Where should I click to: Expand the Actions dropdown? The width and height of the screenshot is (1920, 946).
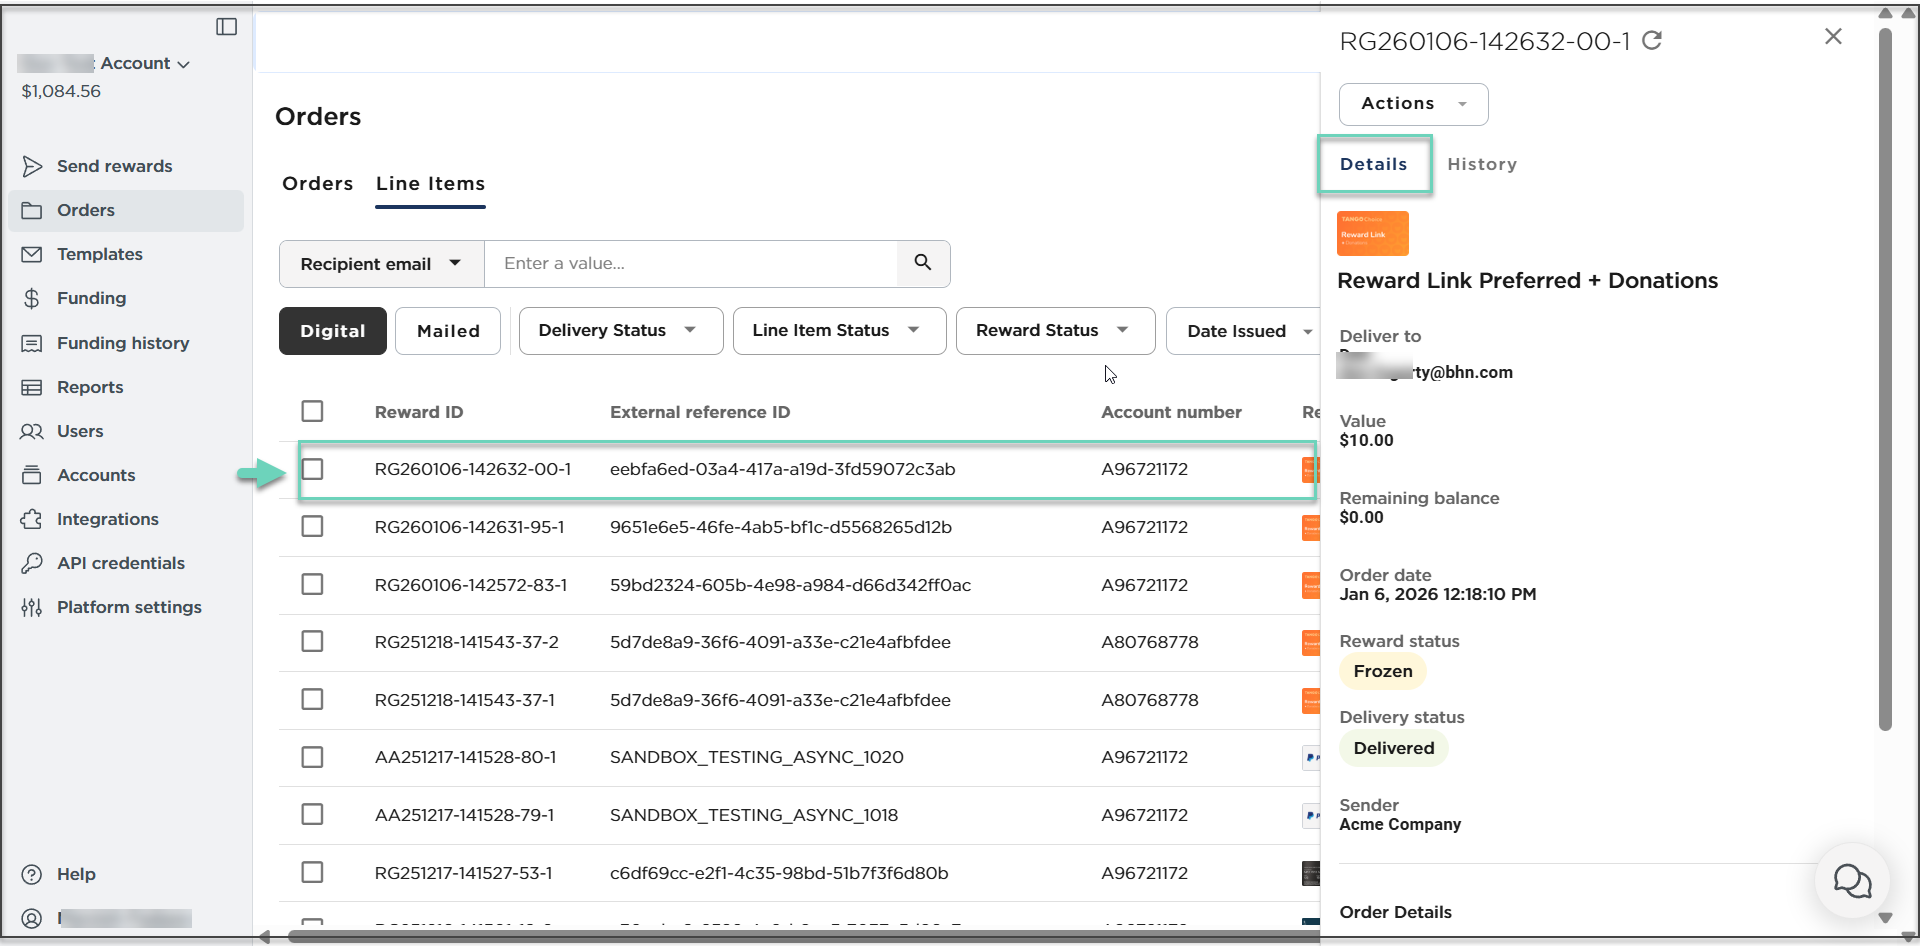coord(1413,104)
